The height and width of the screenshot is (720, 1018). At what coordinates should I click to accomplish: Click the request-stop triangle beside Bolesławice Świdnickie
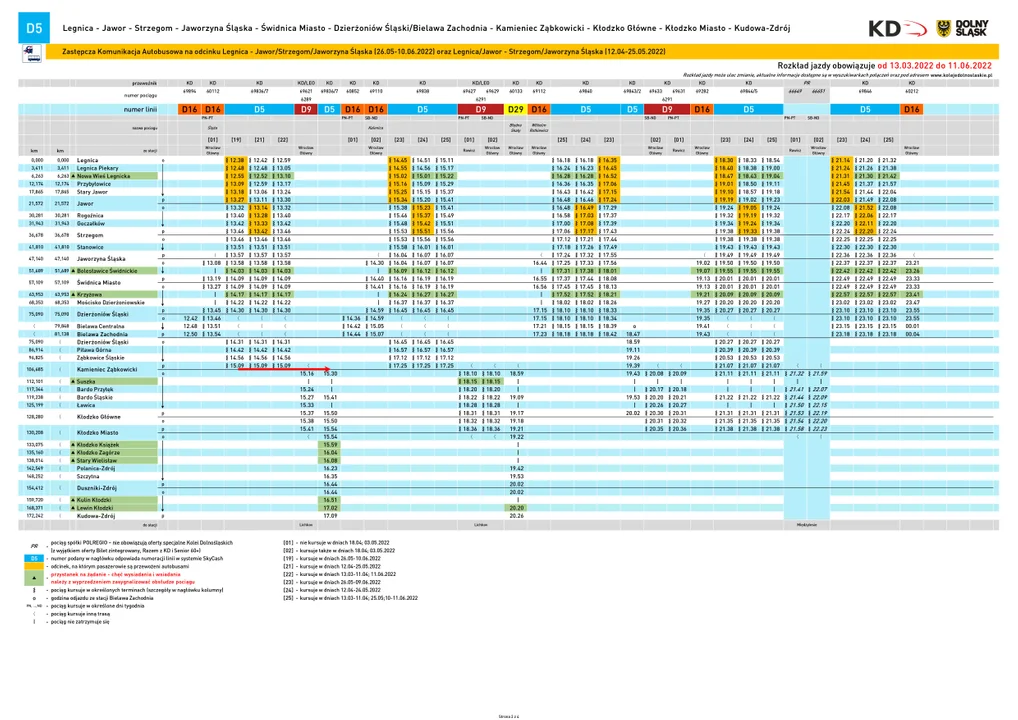[x=73, y=271]
